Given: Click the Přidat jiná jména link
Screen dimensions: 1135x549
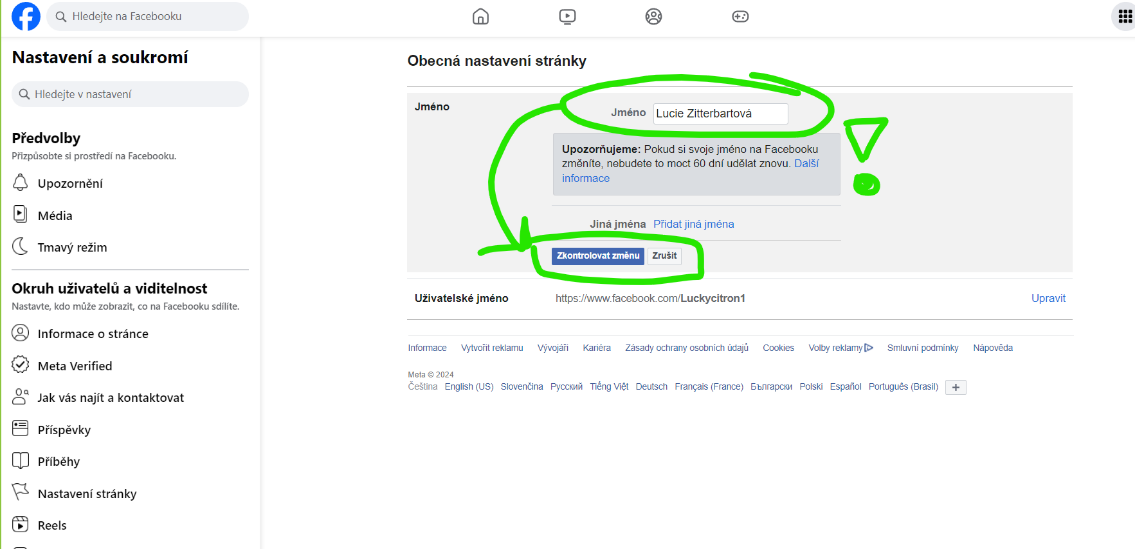Looking at the screenshot, I should pos(693,224).
